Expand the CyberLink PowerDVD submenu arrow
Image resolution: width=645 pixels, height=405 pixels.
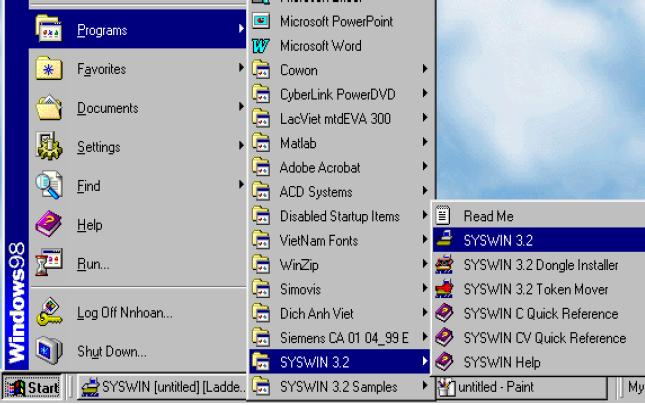click(x=425, y=93)
